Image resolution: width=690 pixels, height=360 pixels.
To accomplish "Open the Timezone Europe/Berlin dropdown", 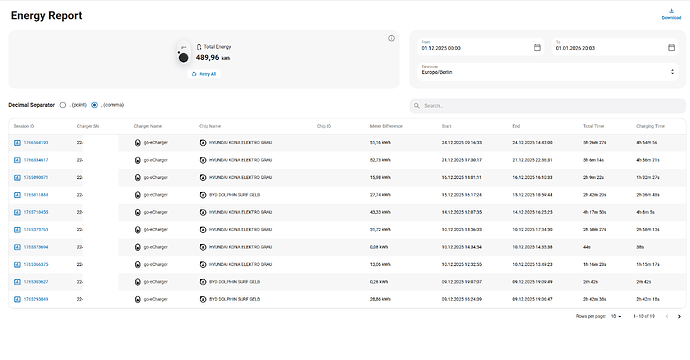I will coord(547,71).
